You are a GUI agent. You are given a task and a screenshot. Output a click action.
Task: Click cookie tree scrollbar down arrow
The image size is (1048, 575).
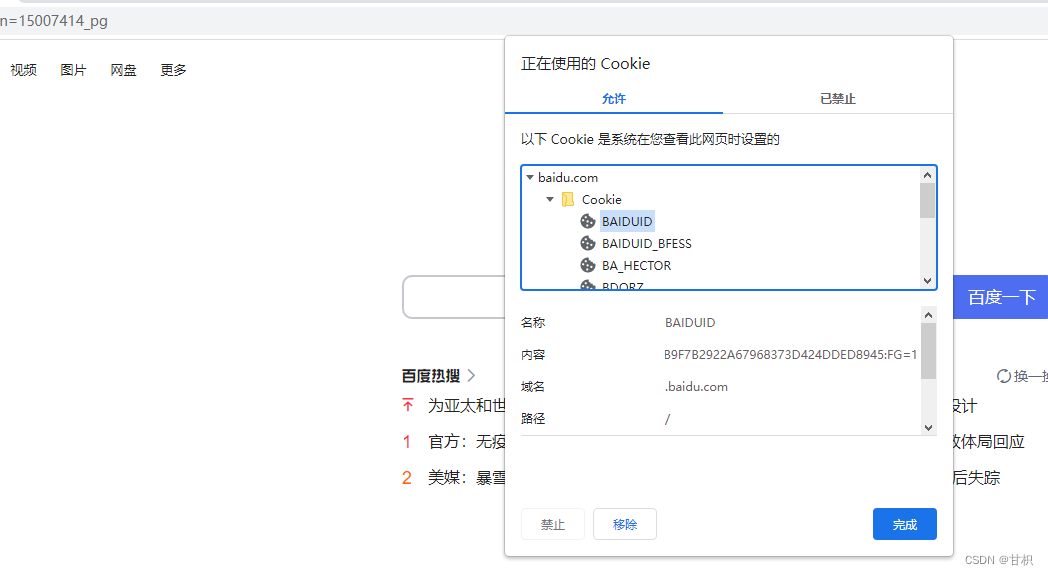pyautogui.click(x=927, y=281)
